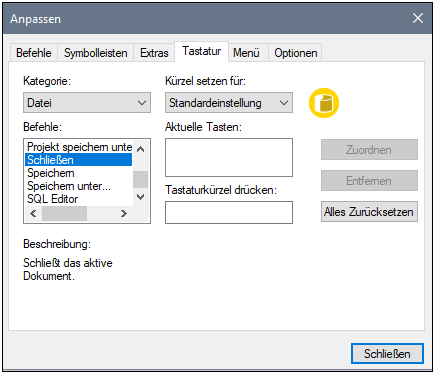Select Projekt speichern unter list entry
The image size is (435, 374).
[78, 147]
